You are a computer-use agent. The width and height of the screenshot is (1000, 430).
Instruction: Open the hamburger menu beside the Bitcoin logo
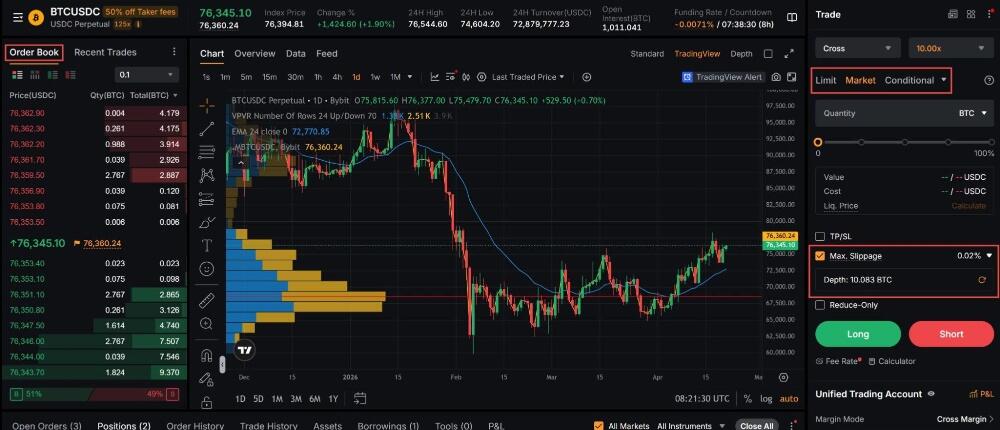(18, 17)
